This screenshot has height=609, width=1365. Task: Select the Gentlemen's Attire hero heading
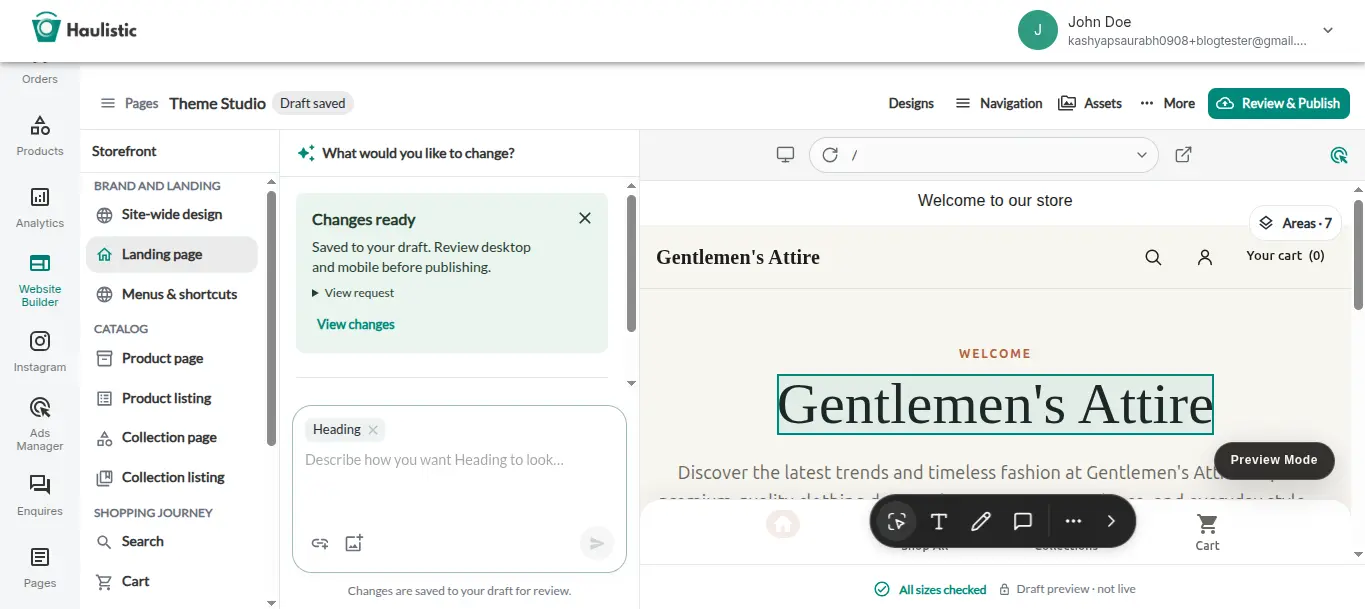995,404
